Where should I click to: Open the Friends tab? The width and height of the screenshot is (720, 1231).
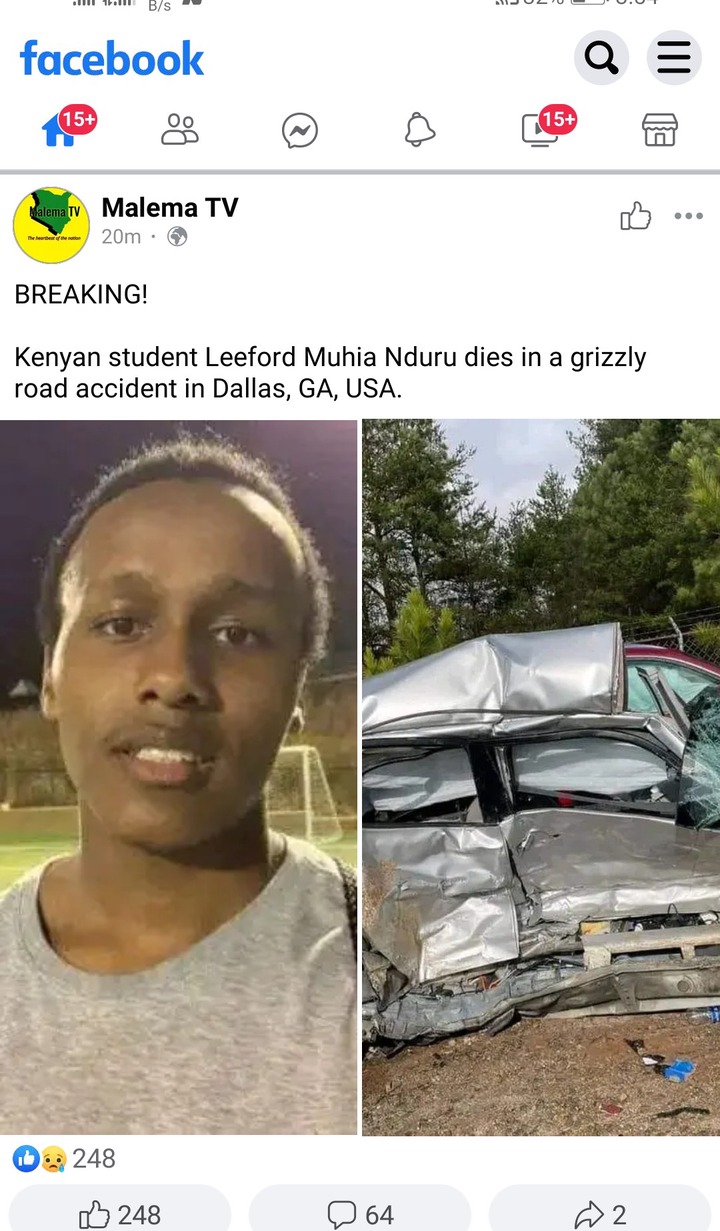[x=180, y=130]
